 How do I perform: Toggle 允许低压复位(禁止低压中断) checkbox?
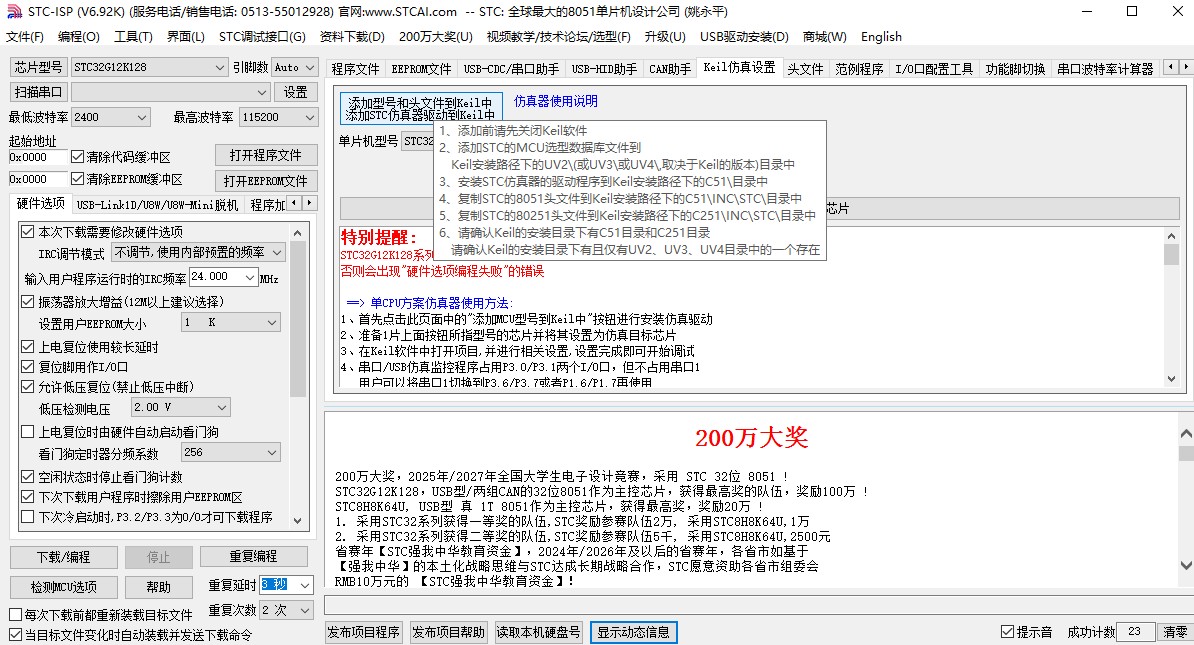(x=28, y=387)
